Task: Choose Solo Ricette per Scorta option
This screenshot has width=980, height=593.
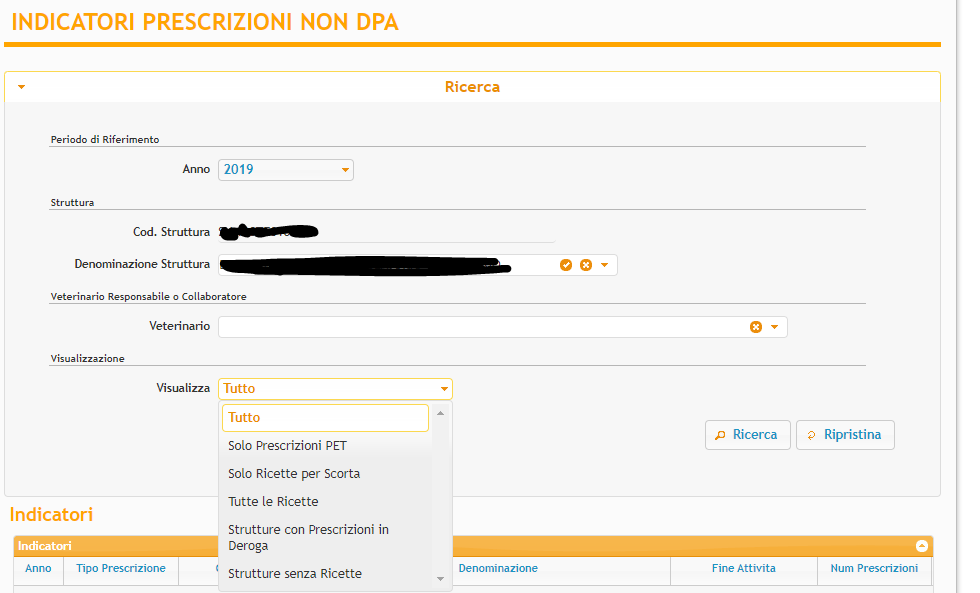Action: click(x=325, y=474)
